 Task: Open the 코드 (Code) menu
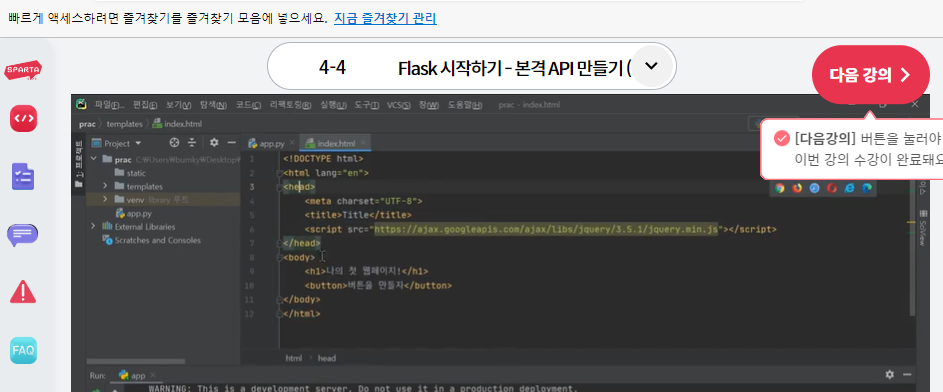click(248, 105)
